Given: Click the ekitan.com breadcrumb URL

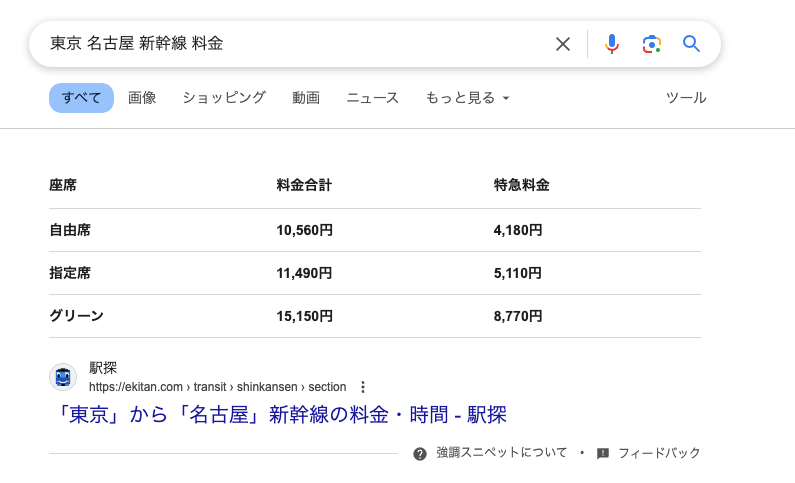Looking at the screenshot, I should (x=218, y=387).
